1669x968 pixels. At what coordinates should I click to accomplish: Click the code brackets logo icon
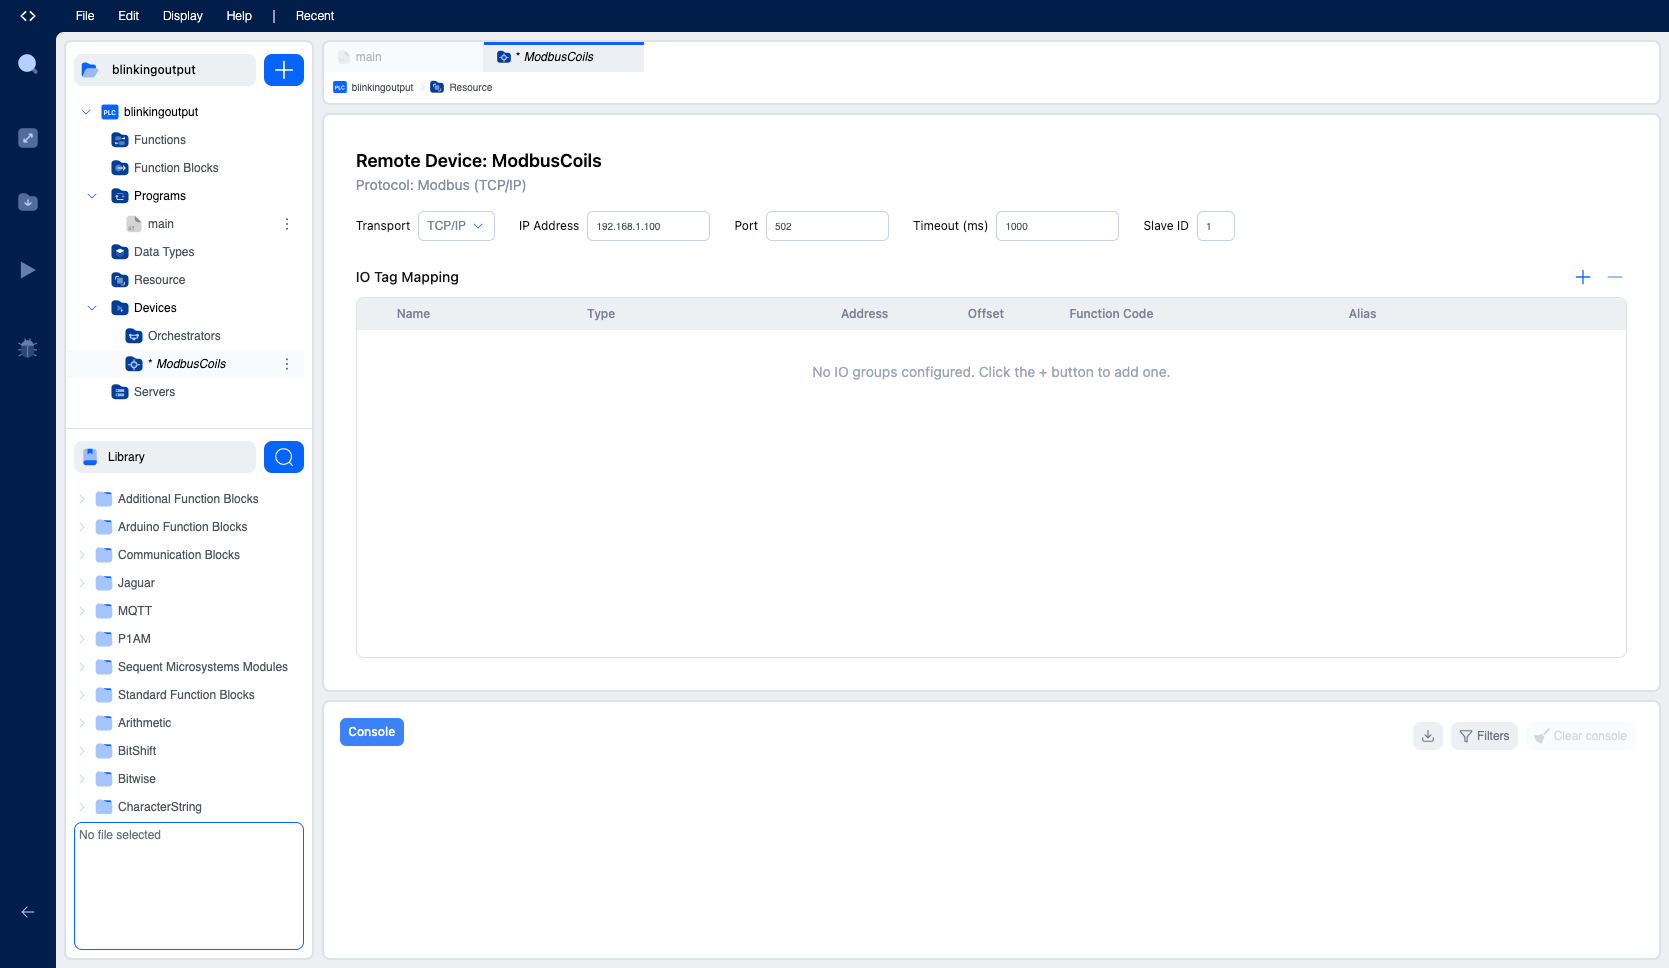pyautogui.click(x=28, y=16)
